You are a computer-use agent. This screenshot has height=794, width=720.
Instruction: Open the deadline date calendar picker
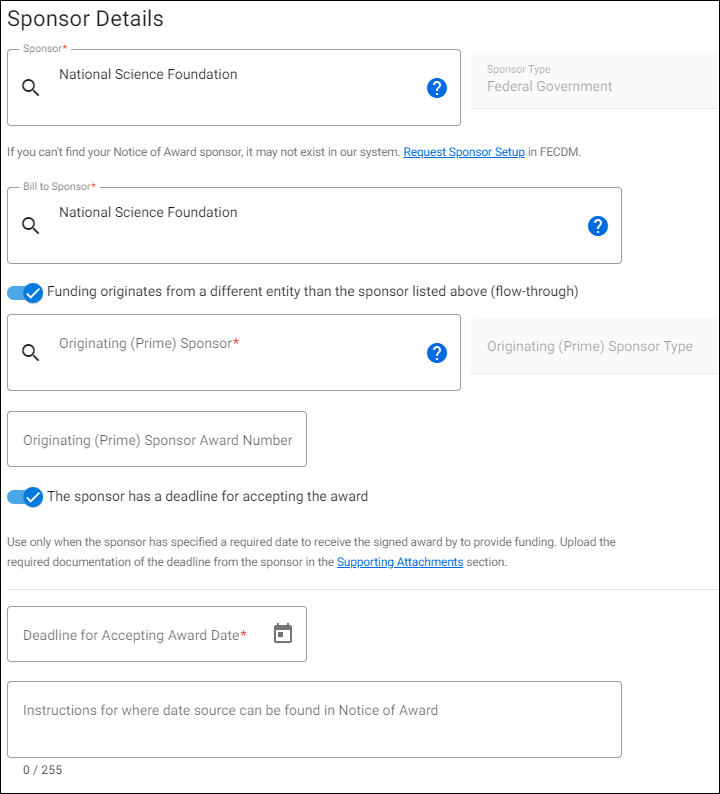pos(283,634)
